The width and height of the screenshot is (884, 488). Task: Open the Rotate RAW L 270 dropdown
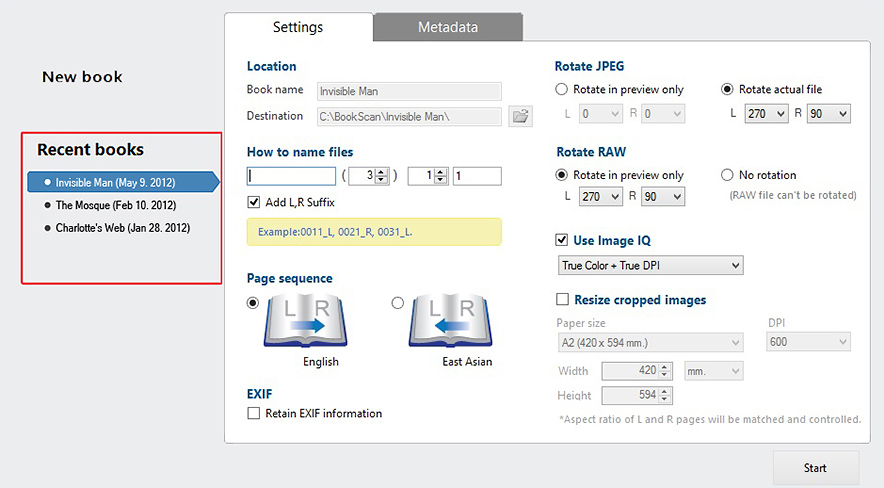tap(600, 197)
